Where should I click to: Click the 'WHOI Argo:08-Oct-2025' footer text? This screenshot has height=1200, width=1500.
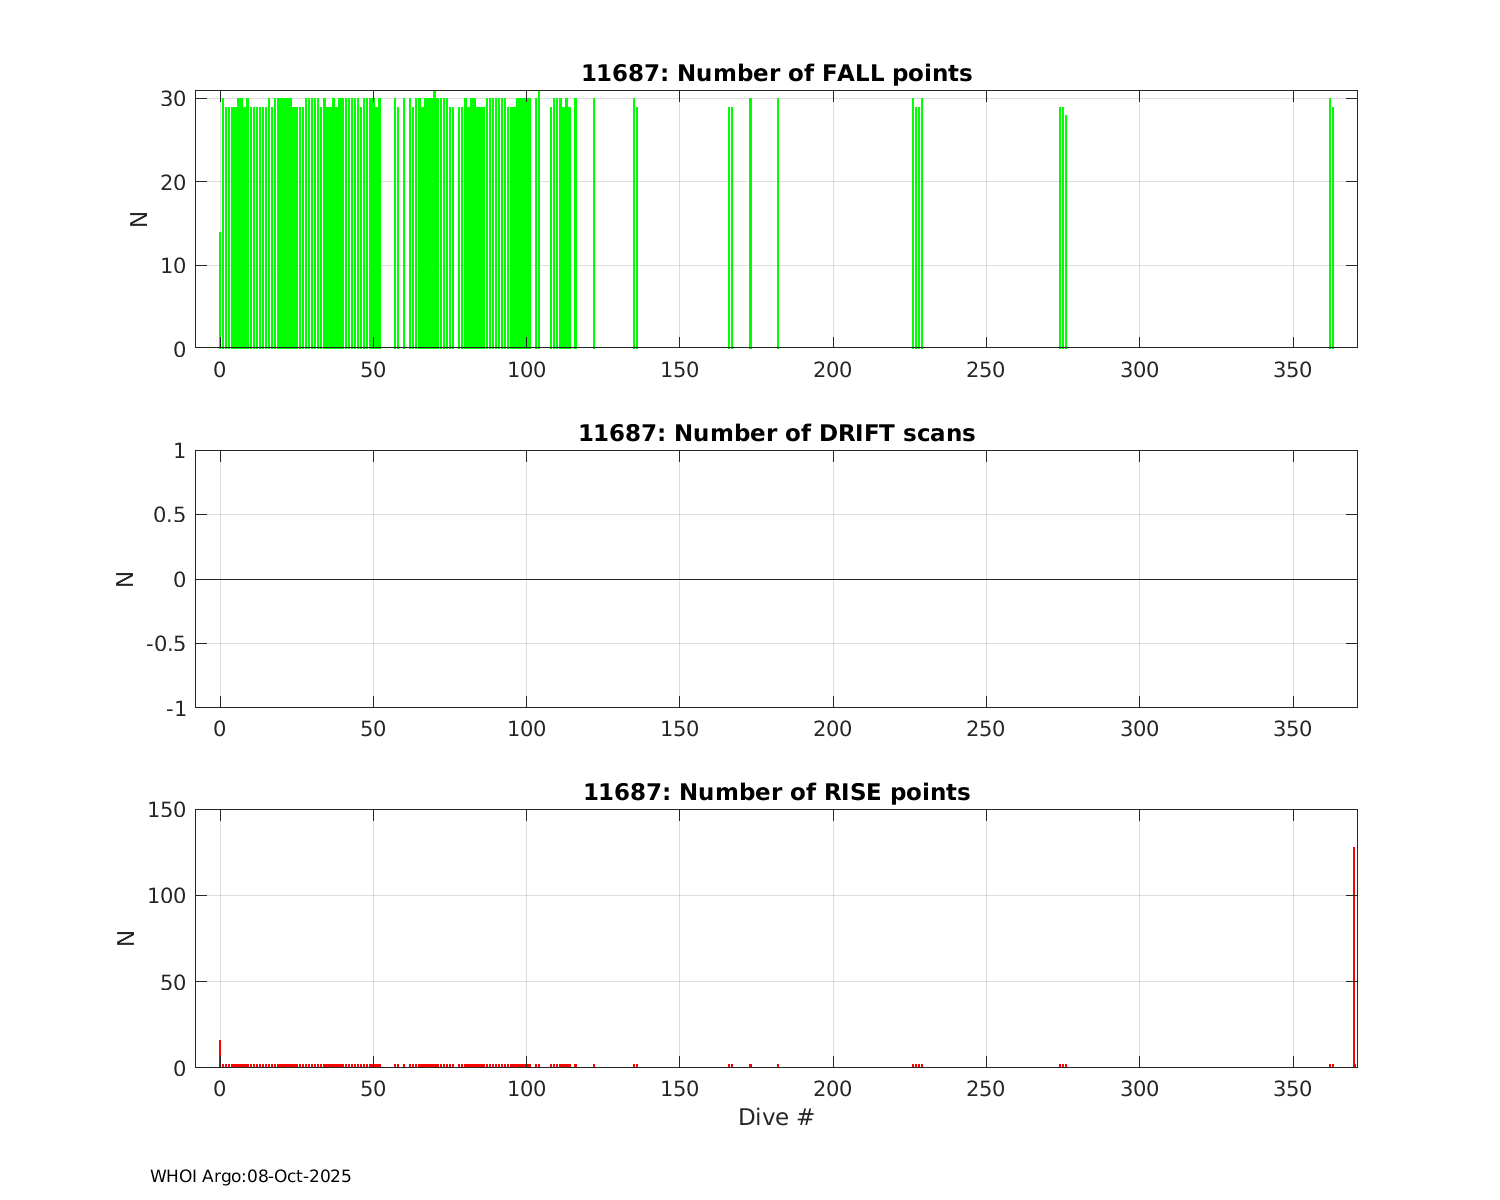250,1176
